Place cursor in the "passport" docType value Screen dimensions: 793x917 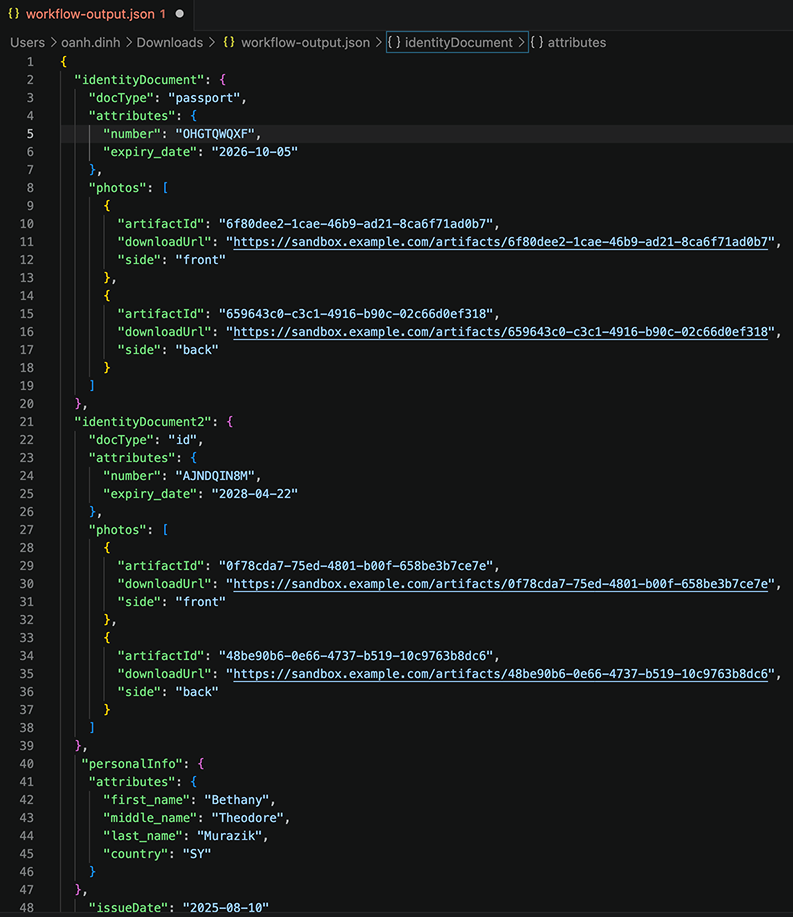point(206,97)
